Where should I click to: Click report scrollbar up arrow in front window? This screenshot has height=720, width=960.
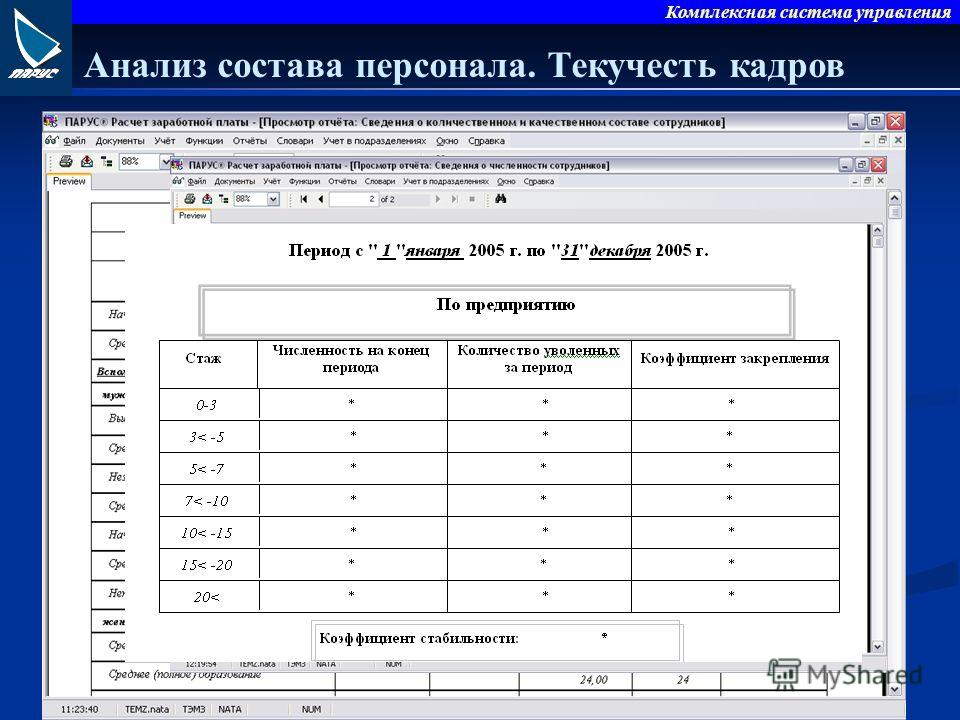tap(877, 230)
